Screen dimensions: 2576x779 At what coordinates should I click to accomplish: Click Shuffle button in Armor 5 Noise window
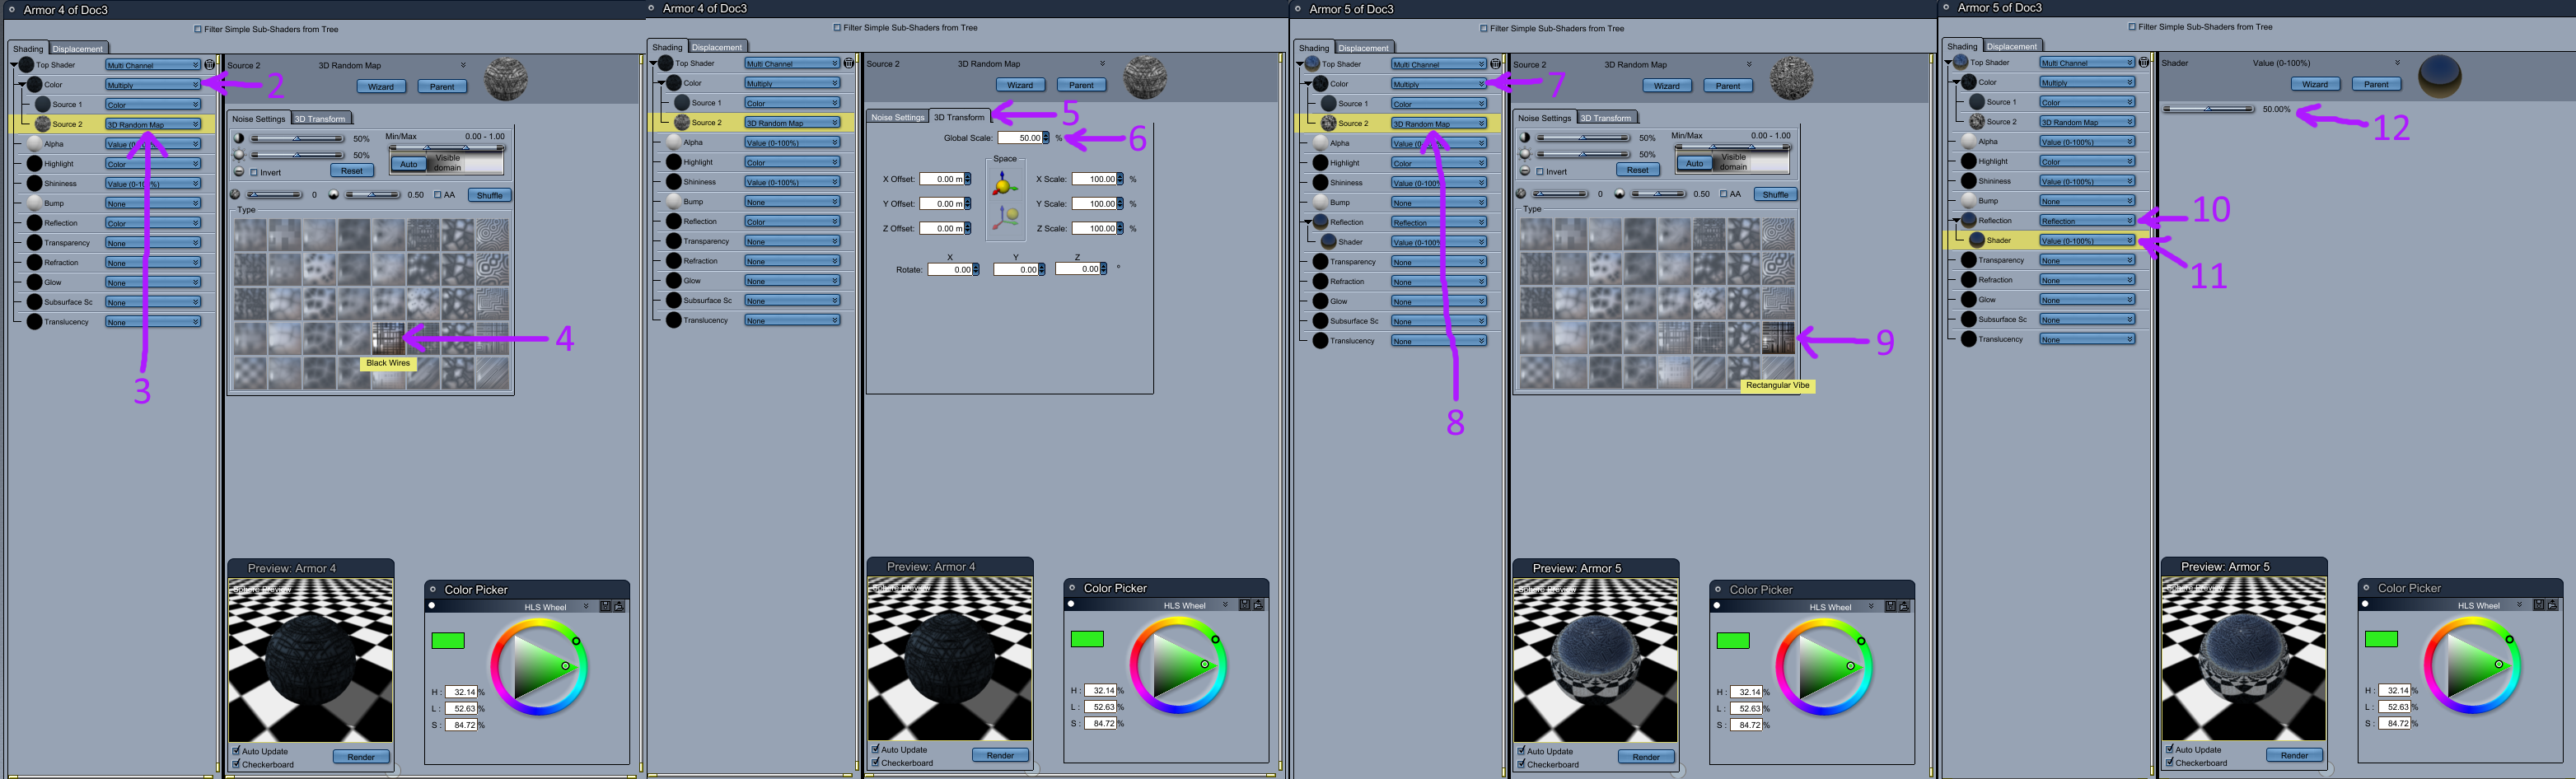1775,195
